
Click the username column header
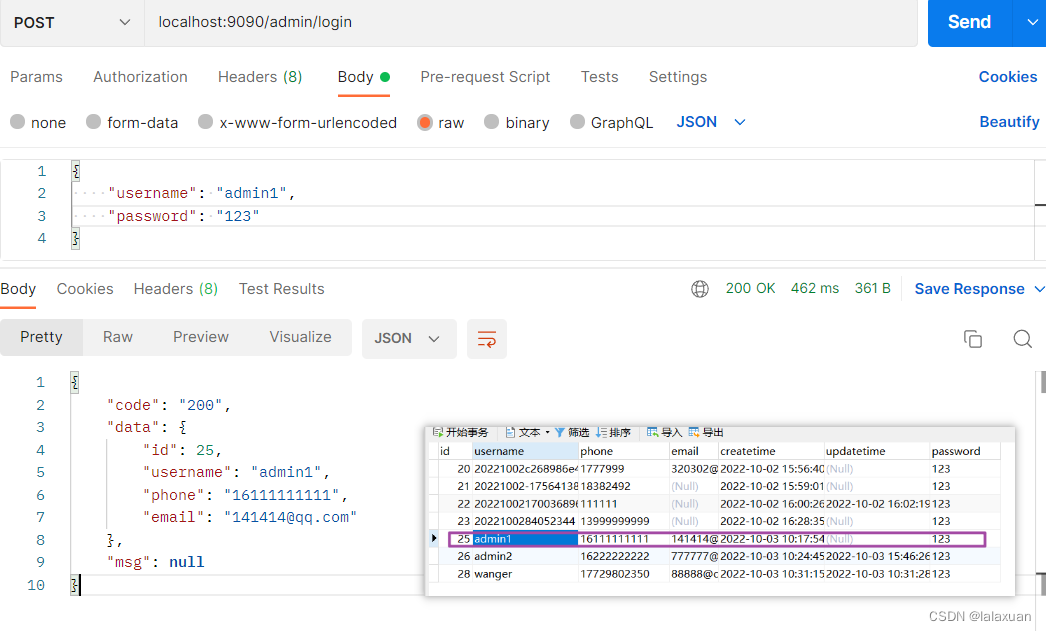(x=525, y=451)
